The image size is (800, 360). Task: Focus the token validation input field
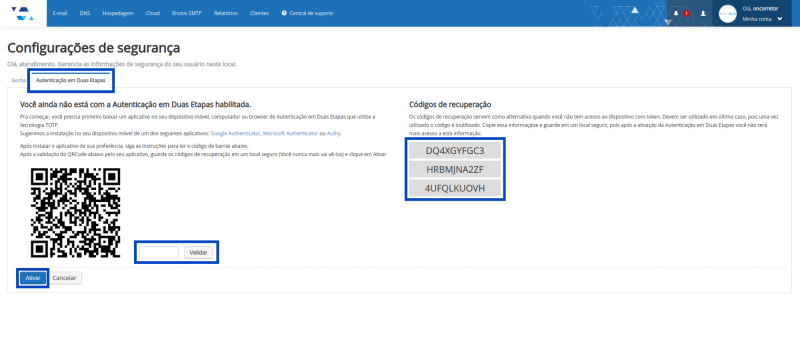[x=159, y=252]
